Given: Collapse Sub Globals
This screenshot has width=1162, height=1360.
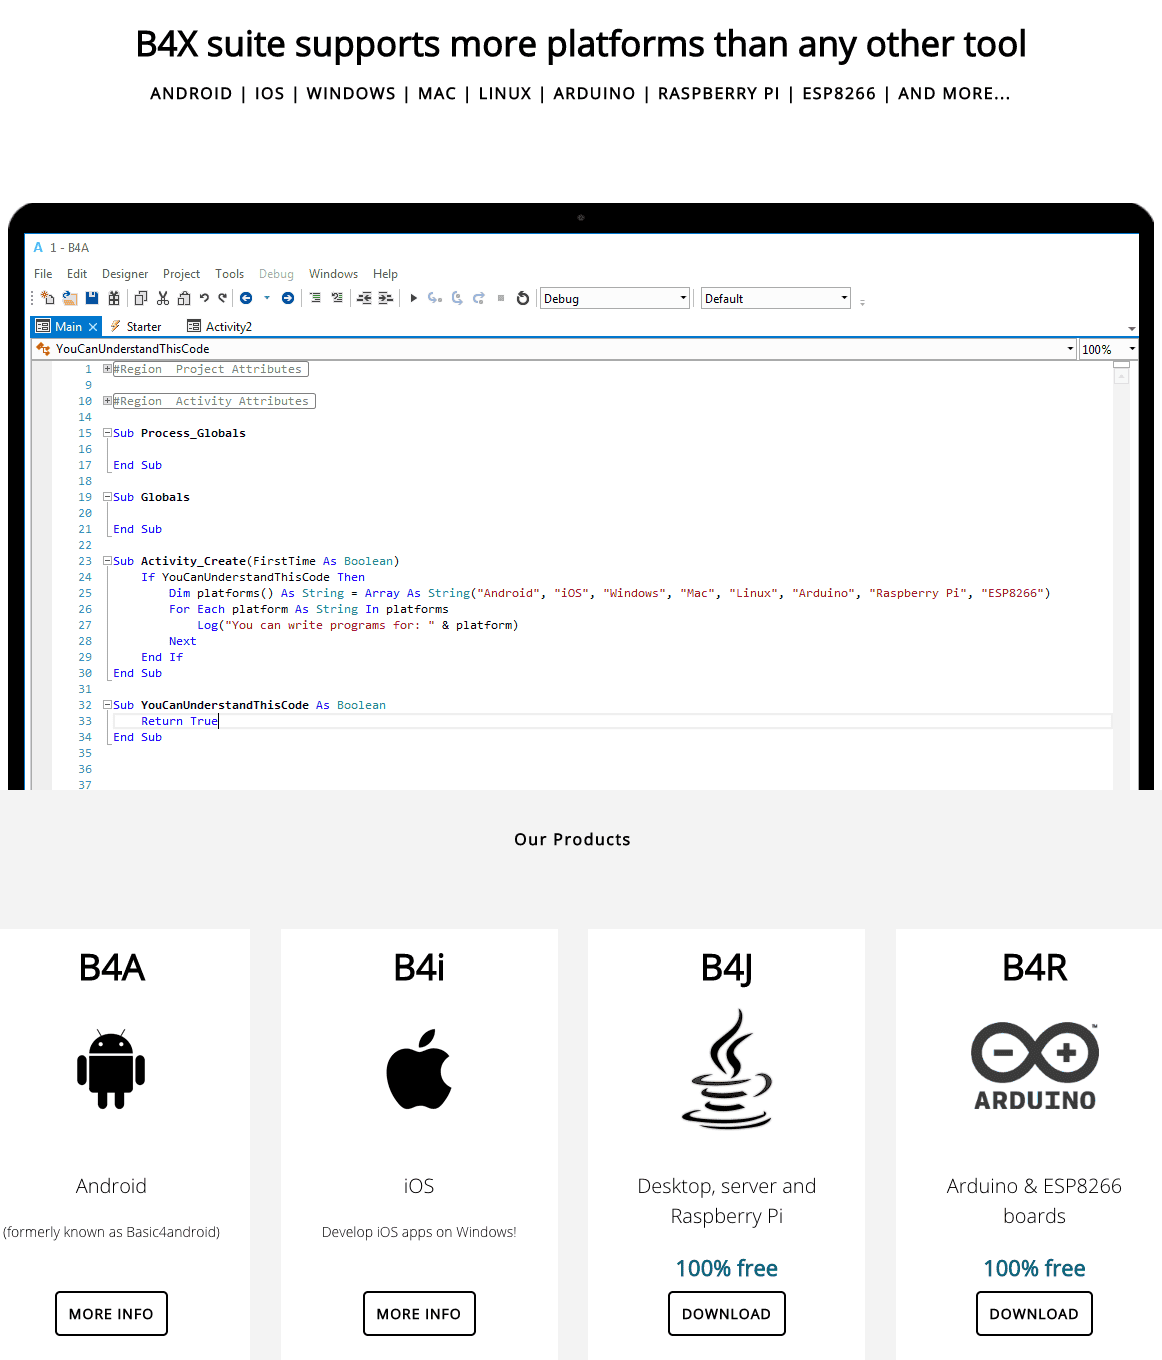Looking at the screenshot, I should coord(107,497).
